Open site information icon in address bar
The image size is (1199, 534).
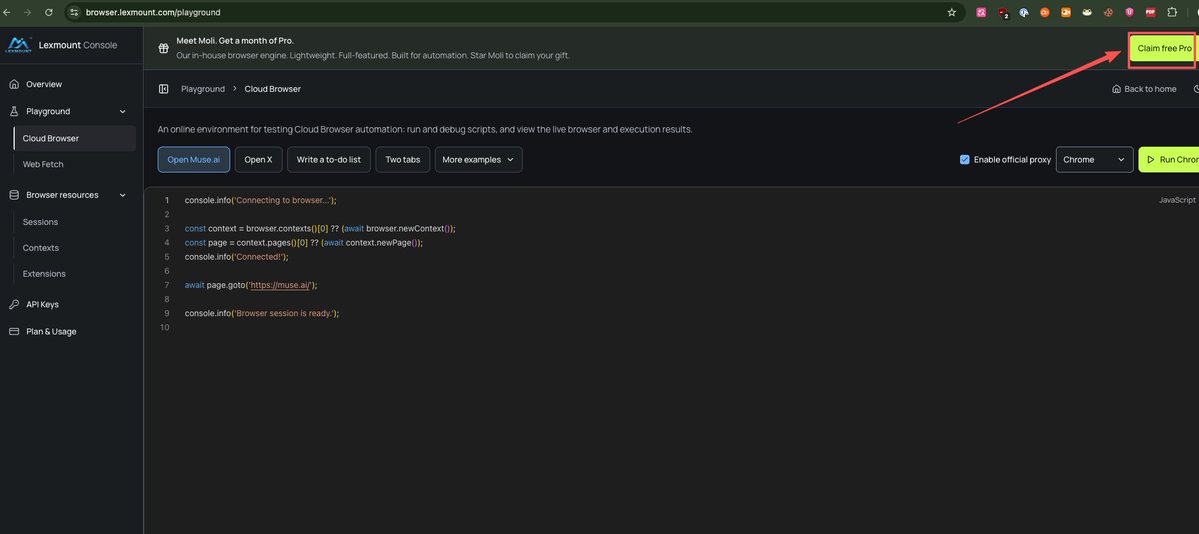point(74,12)
